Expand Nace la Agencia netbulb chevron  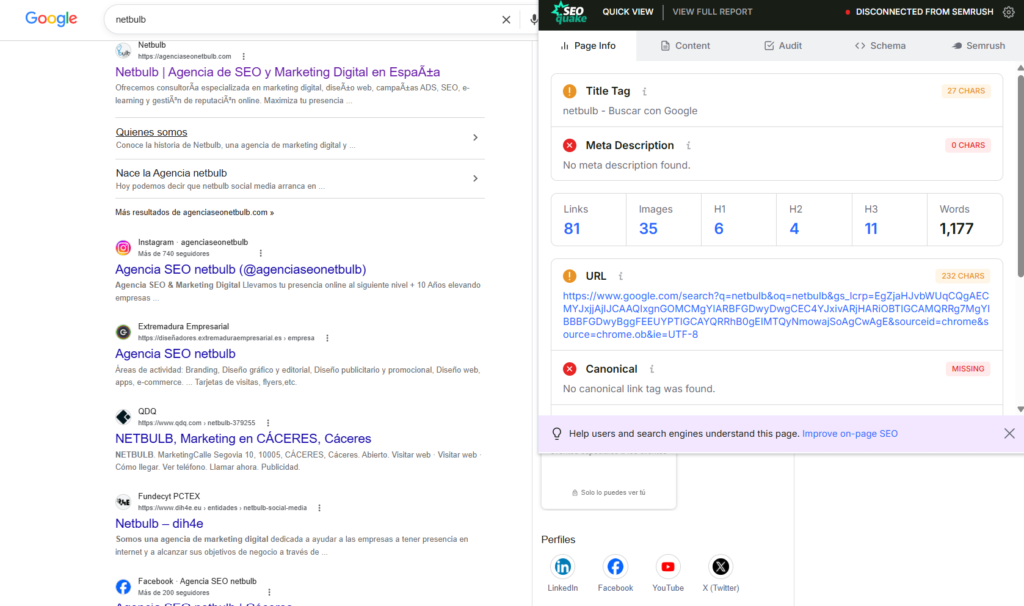475,178
